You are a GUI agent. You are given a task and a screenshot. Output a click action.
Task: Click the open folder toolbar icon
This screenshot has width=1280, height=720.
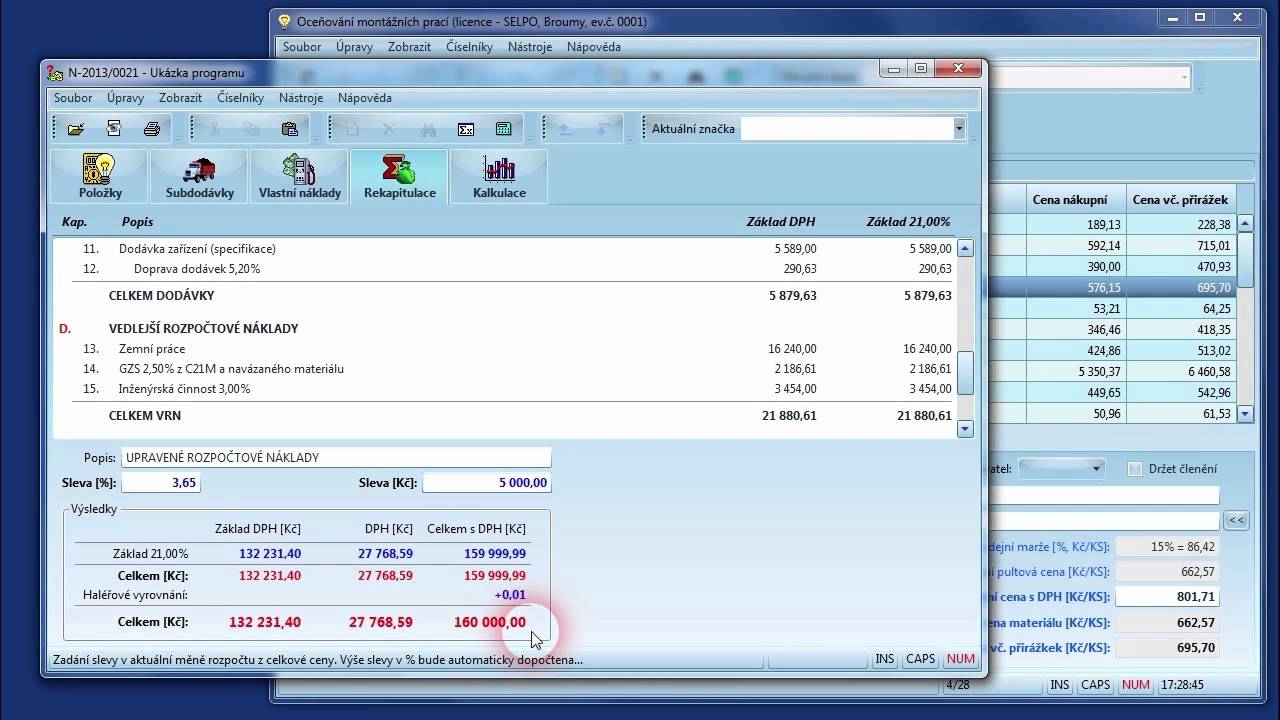75,129
